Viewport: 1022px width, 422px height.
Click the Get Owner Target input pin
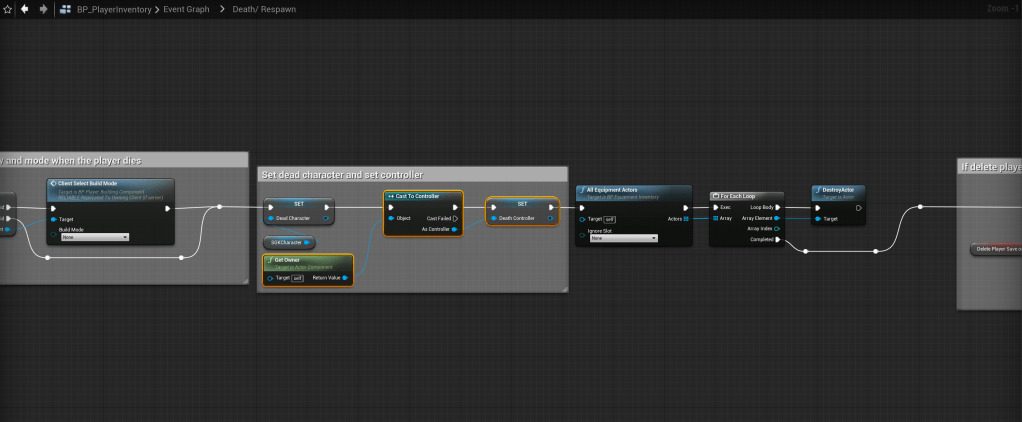coord(270,278)
